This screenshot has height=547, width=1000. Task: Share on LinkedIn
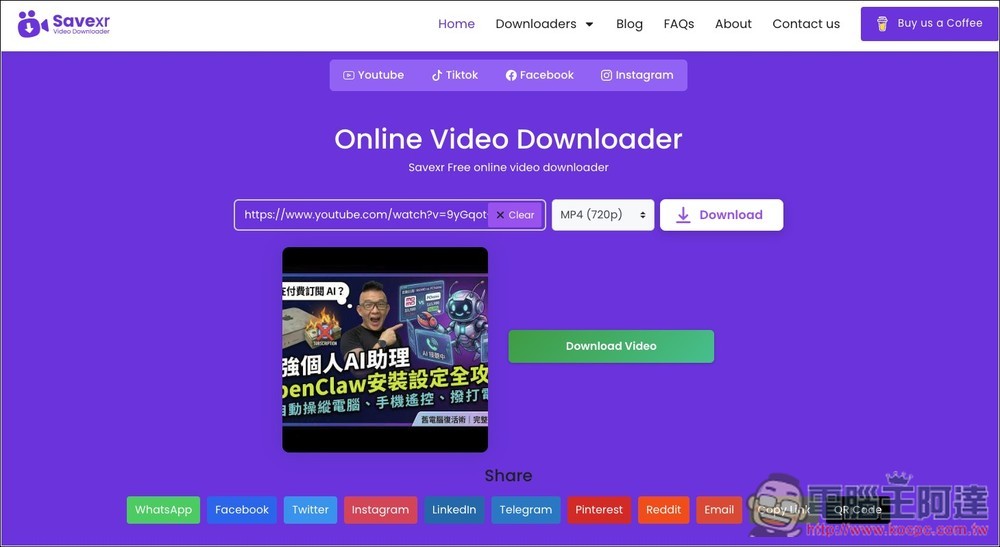454,510
